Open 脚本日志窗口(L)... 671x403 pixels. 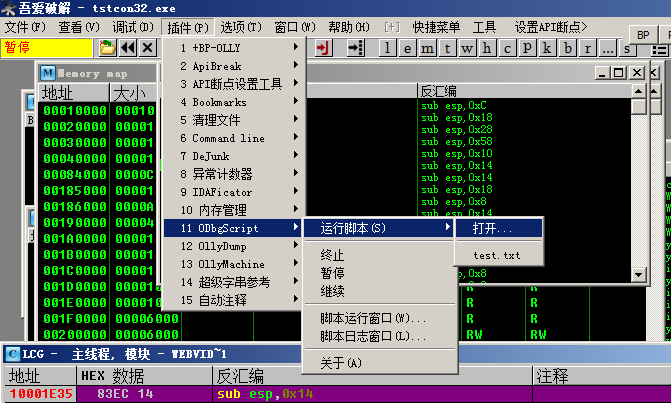click(379, 336)
